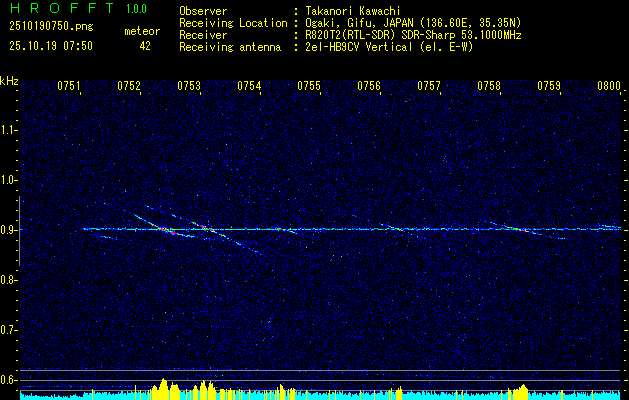This screenshot has width=629, height=400.
Task: Click the 0753 time marker
Action: point(189,86)
